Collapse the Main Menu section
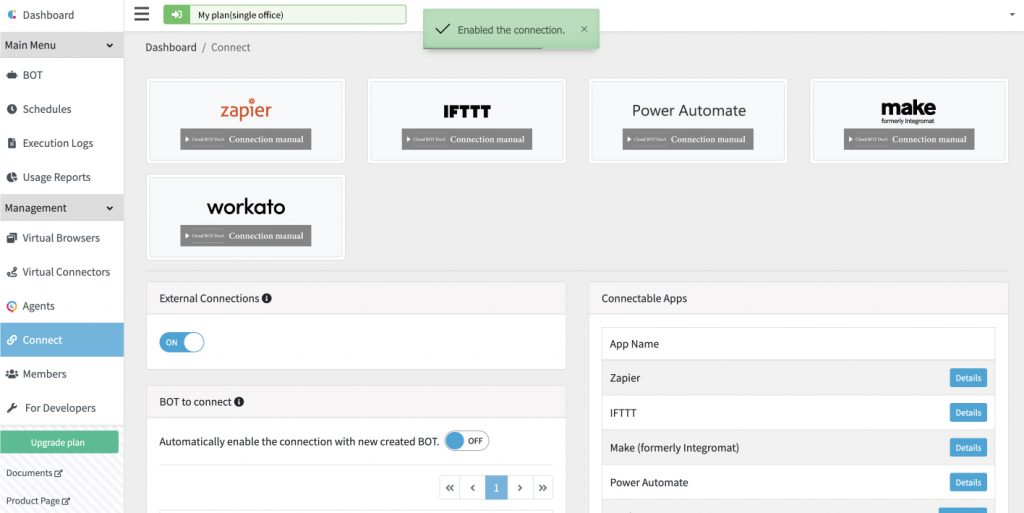Image resolution: width=1024 pixels, height=513 pixels. point(61,45)
